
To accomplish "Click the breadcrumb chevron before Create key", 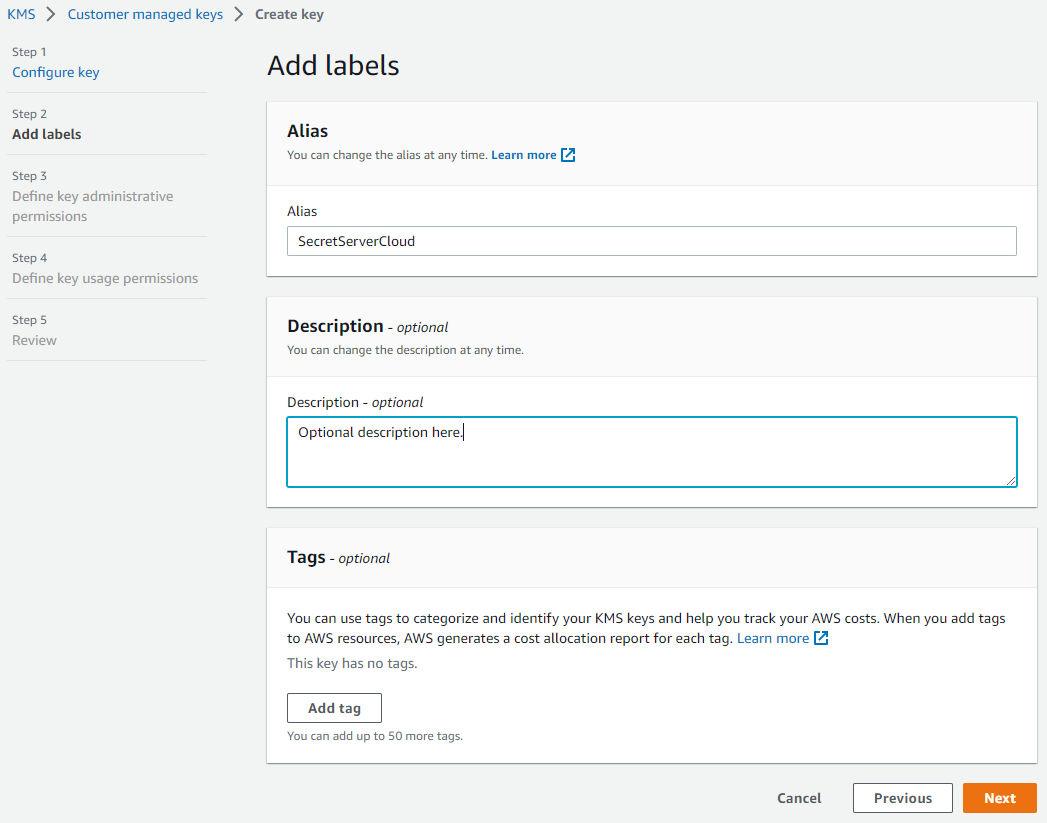I will pos(239,14).
